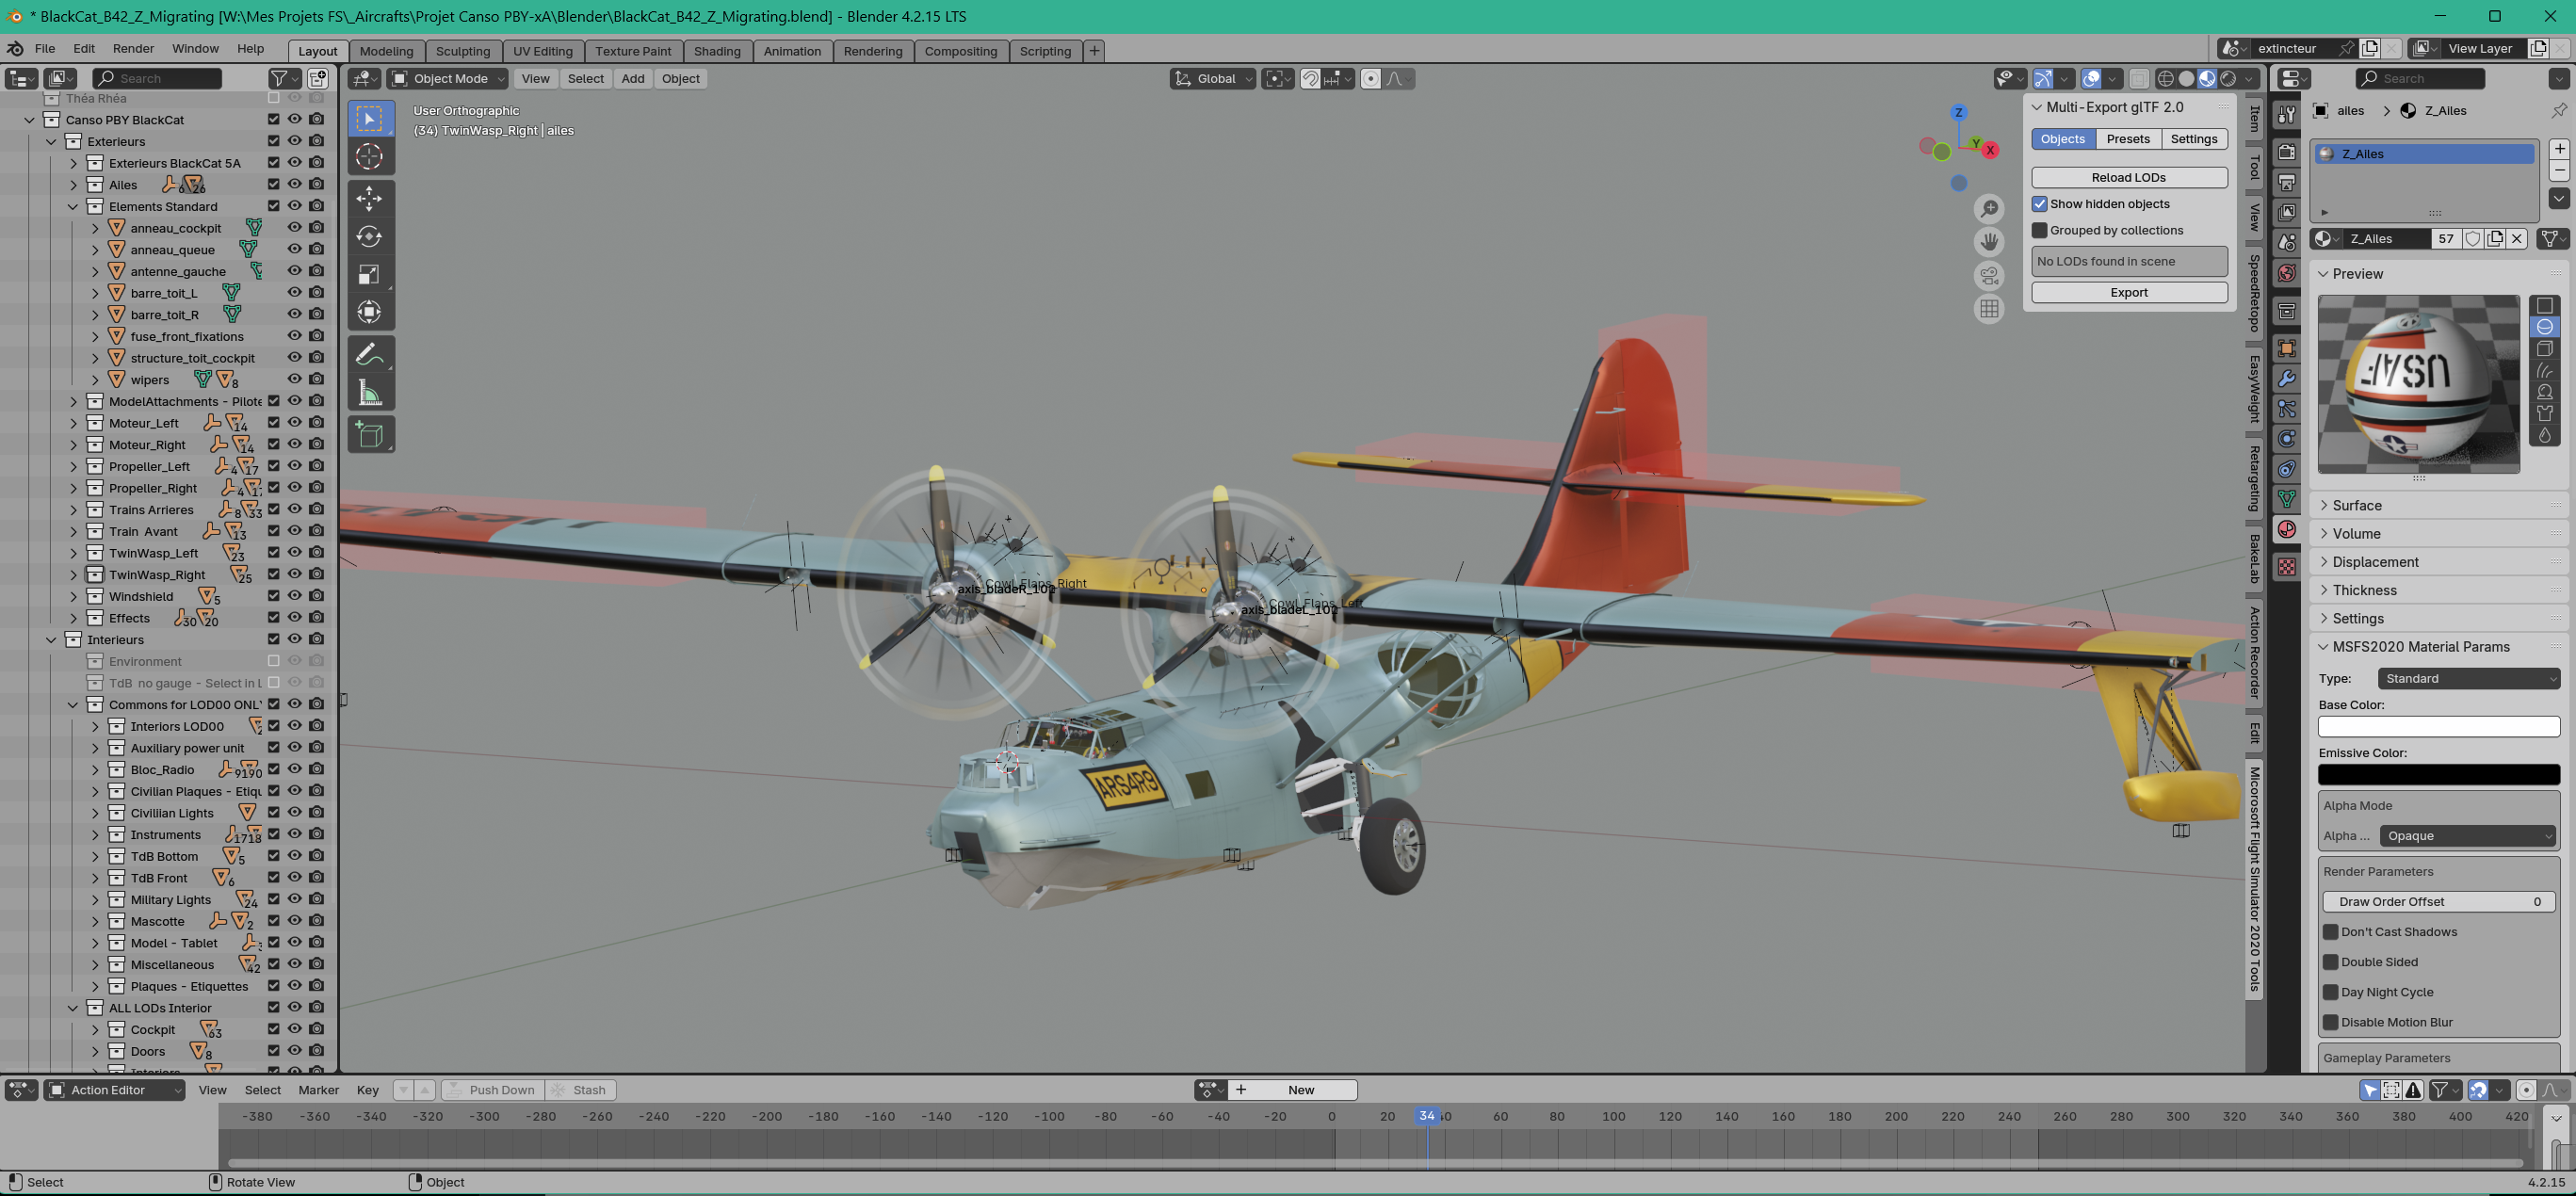
Task: Toggle camera view in viewport
Action: pos(1989,274)
